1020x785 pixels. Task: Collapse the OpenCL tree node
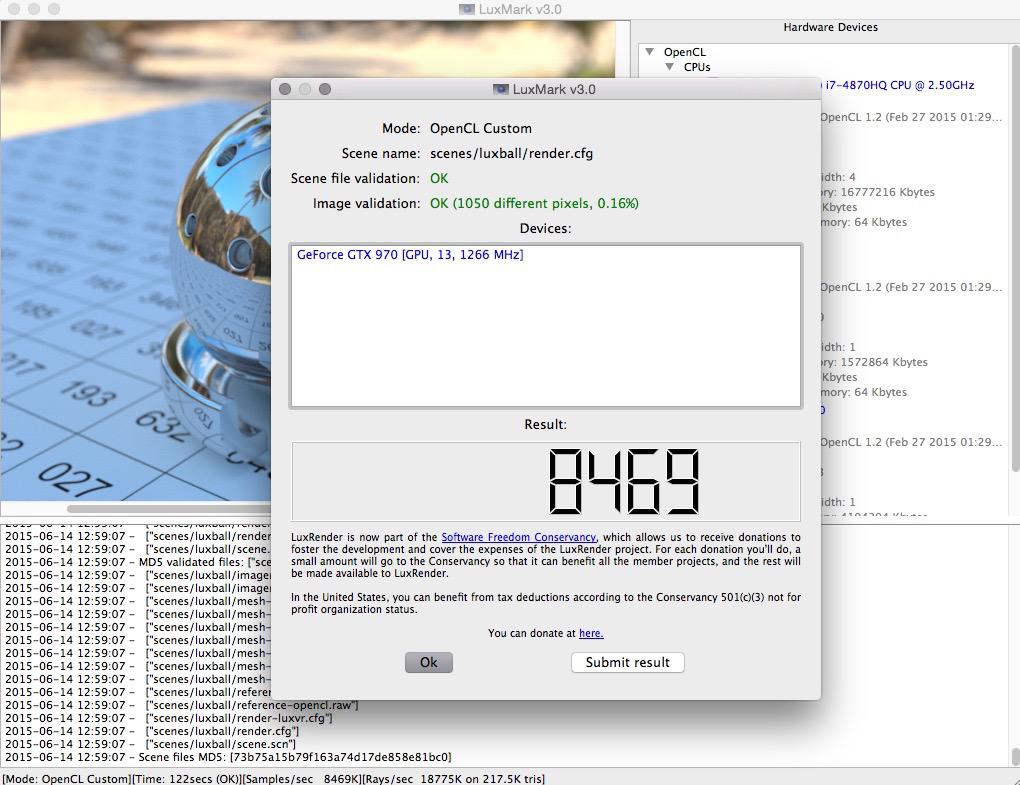[x=649, y=51]
